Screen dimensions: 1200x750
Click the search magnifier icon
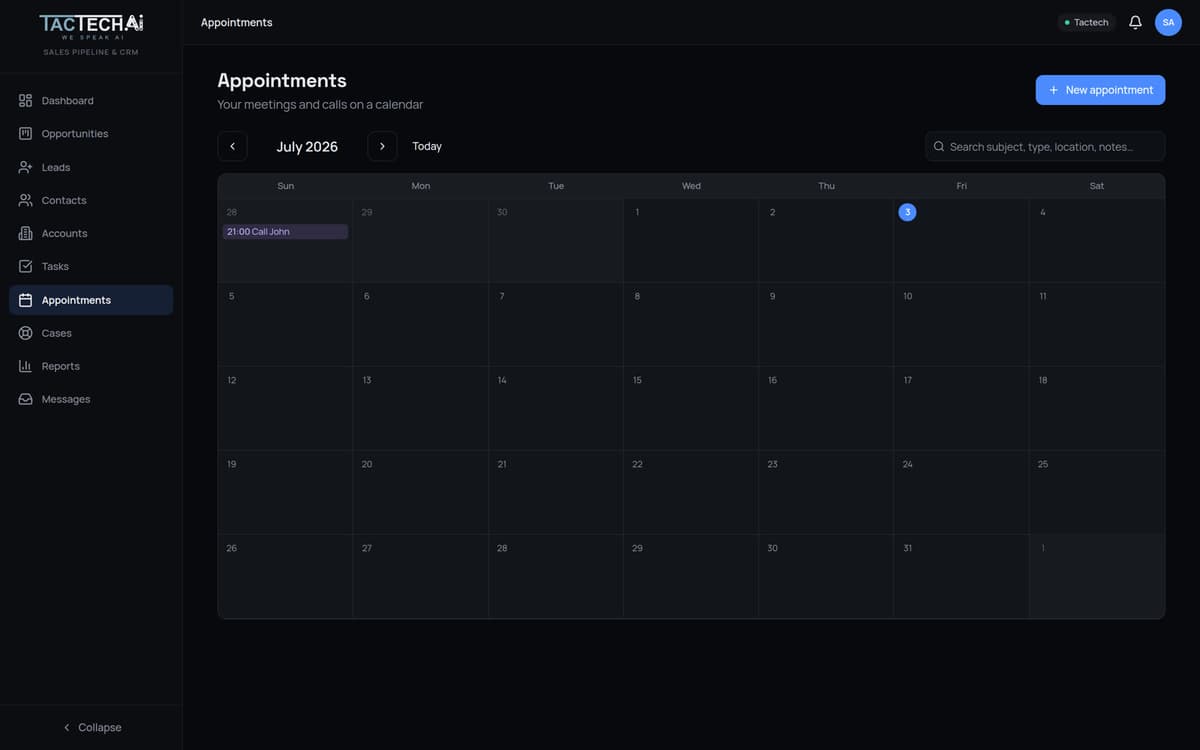pos(939,146)
